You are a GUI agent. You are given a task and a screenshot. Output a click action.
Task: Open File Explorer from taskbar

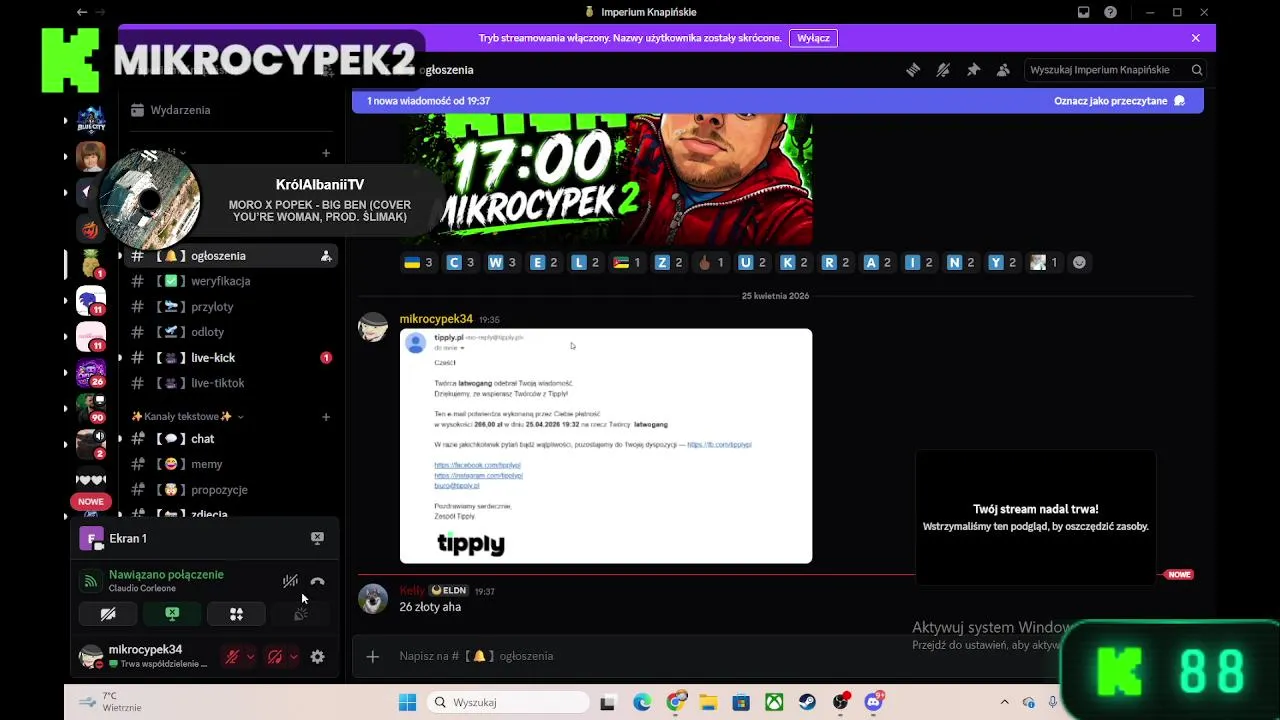708,702
